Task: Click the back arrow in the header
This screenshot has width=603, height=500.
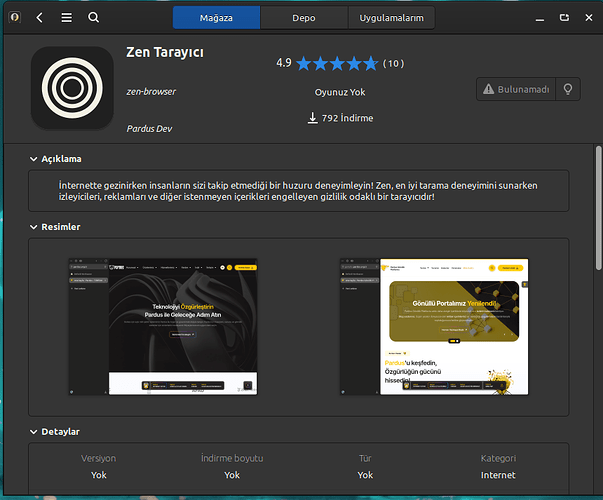Action: click(40, 18)
